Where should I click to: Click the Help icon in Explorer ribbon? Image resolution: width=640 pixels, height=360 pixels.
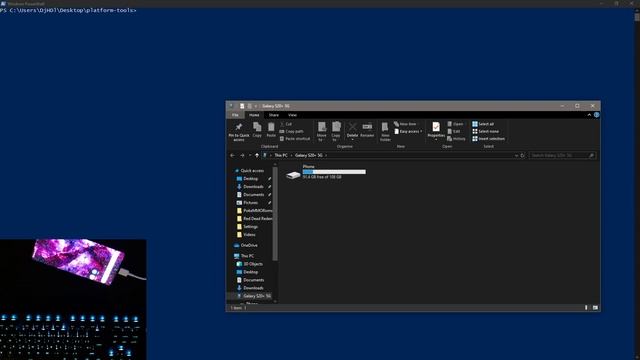[x=596, y=115]
